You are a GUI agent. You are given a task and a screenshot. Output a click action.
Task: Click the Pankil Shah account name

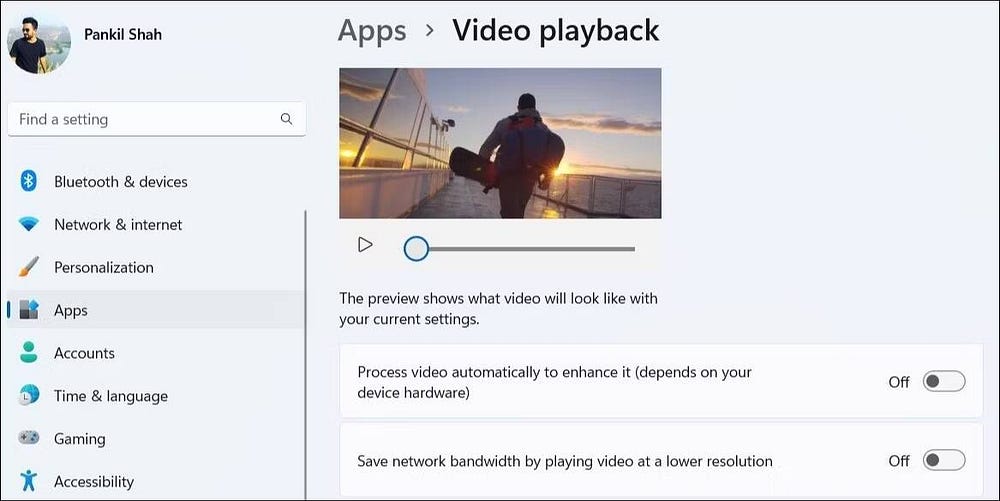tap(123, 34)
